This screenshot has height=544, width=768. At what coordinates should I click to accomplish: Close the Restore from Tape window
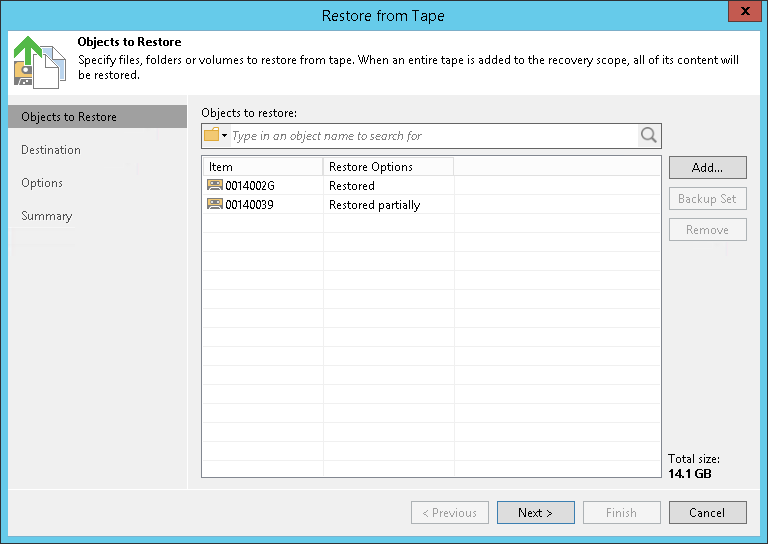point(745,11)
